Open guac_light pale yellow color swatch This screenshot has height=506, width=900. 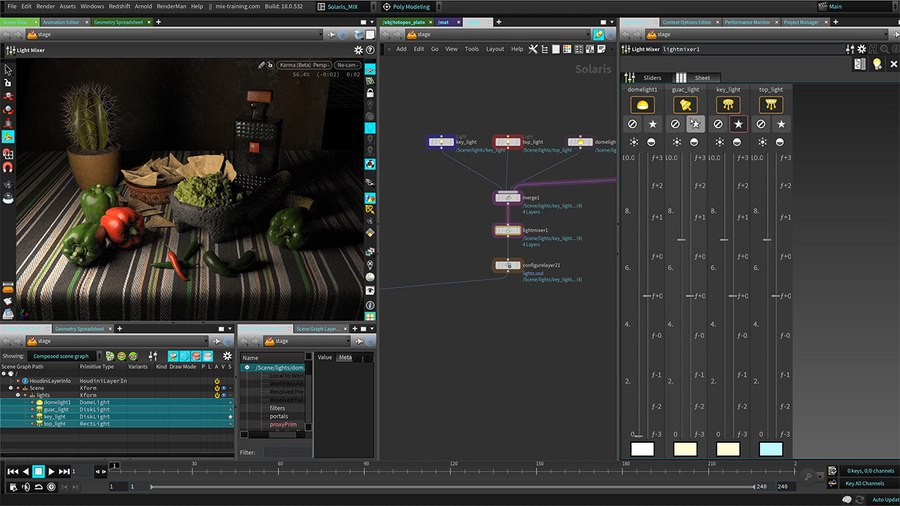(x=685, y=449)
